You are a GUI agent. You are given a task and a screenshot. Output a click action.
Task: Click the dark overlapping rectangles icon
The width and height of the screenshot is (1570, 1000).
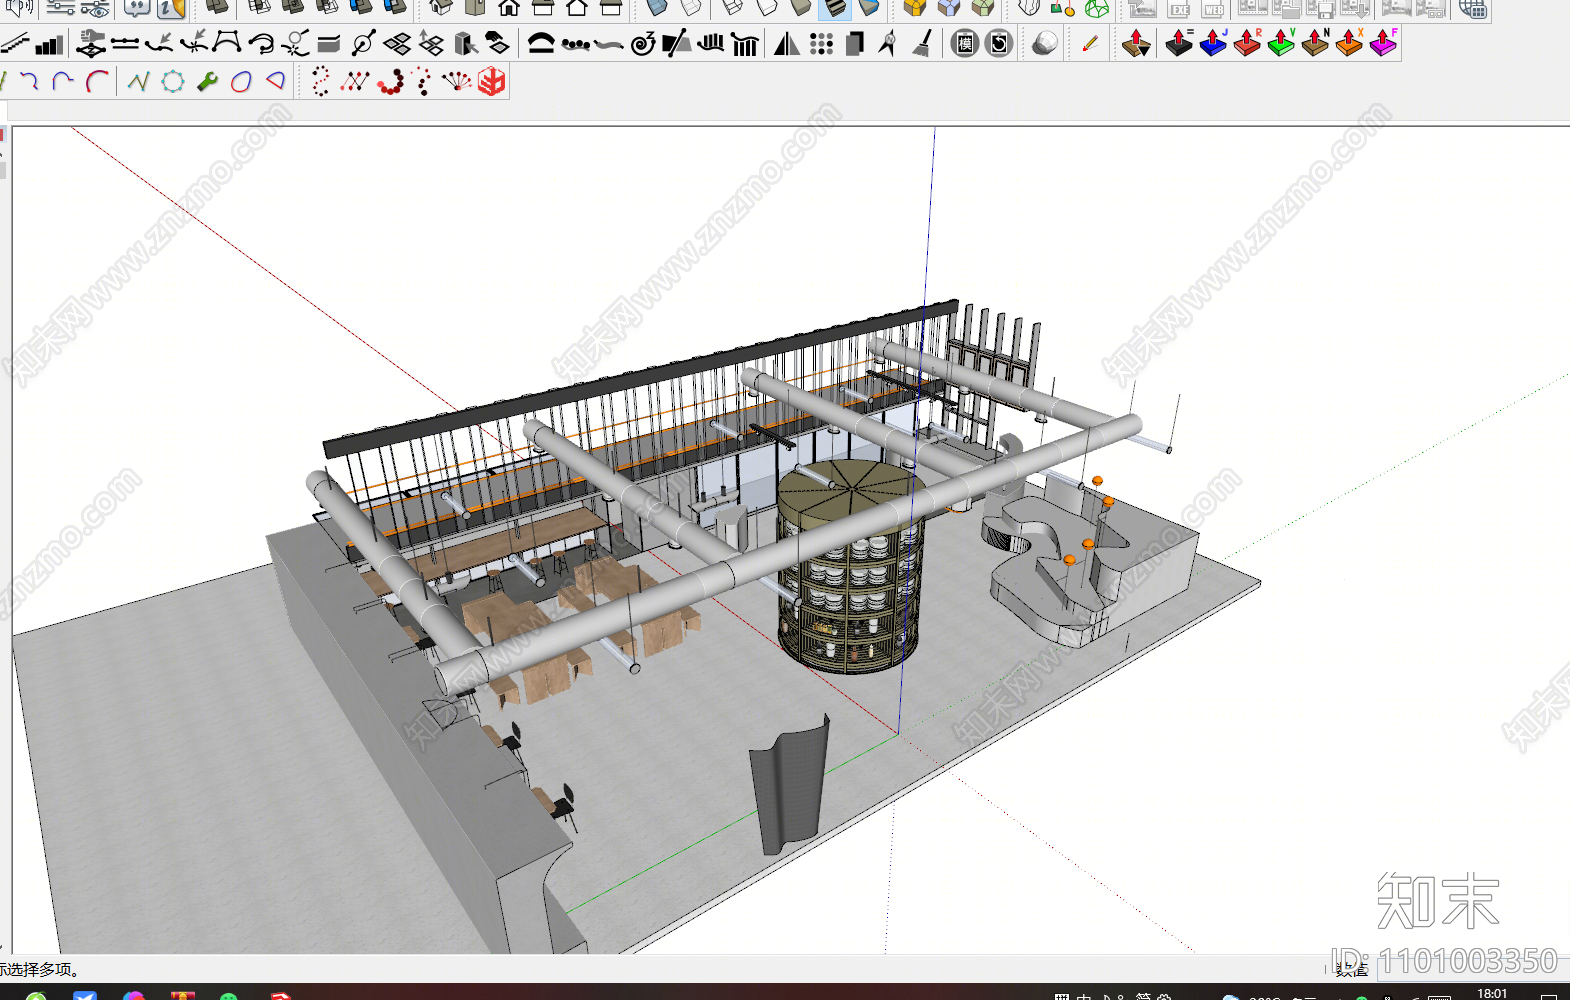click(855, 43)
